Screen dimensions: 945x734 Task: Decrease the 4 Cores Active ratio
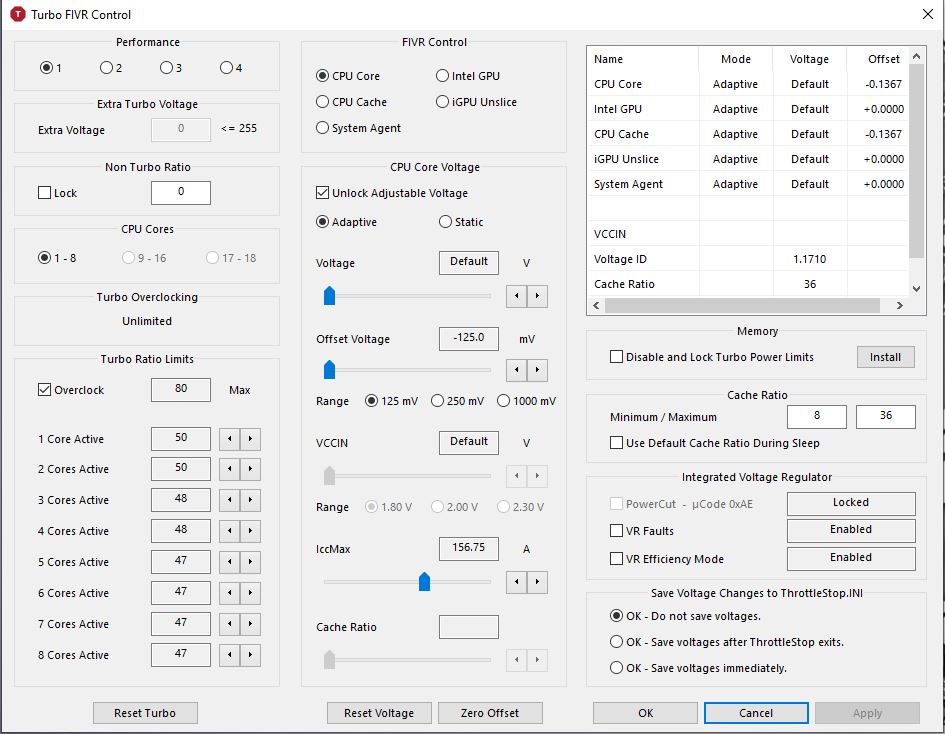(x=230, y=531)
